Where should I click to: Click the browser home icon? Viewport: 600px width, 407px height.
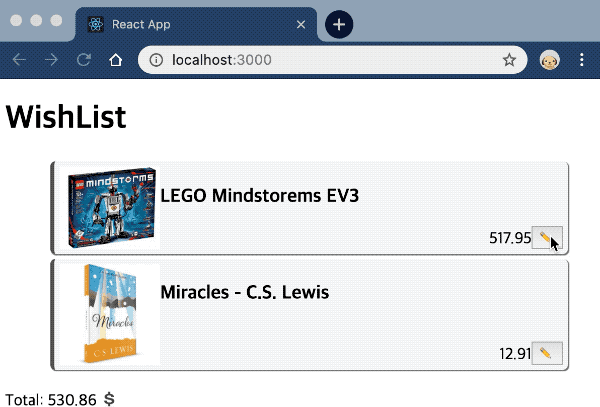(116, 60)
